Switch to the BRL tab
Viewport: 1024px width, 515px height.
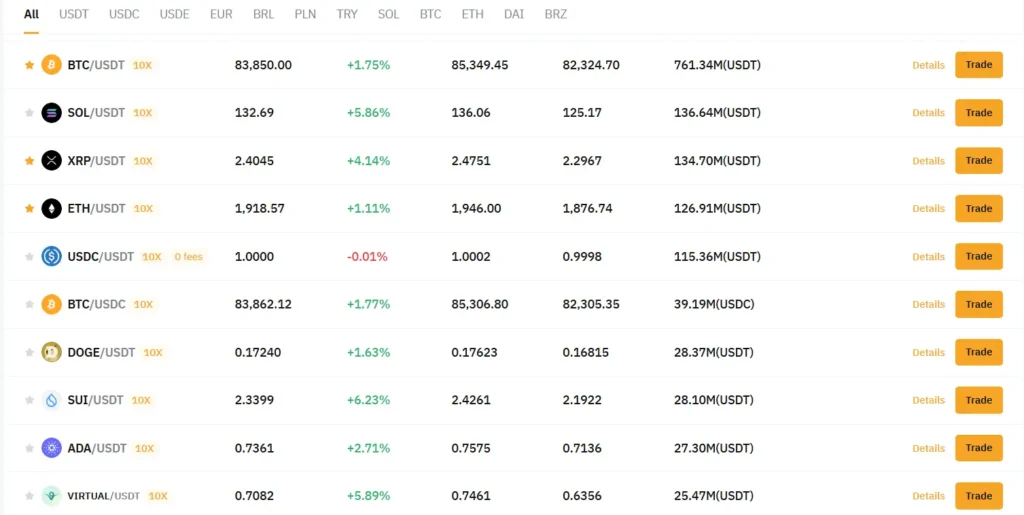[x=264, y=14]
